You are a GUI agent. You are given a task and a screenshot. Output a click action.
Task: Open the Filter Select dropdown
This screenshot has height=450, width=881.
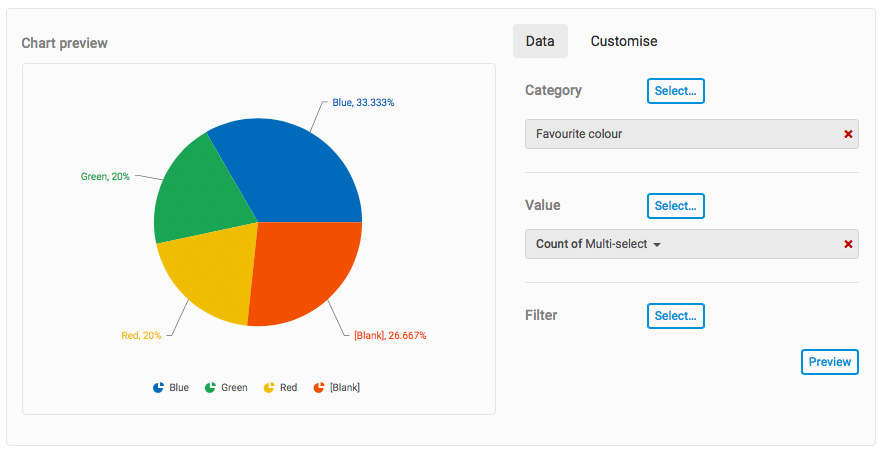pos(675,316)
